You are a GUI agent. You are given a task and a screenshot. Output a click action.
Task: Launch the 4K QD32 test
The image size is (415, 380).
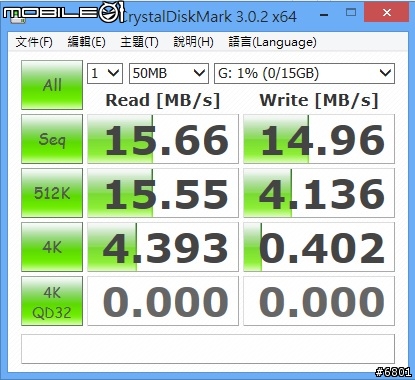click(x=52, y=301)
